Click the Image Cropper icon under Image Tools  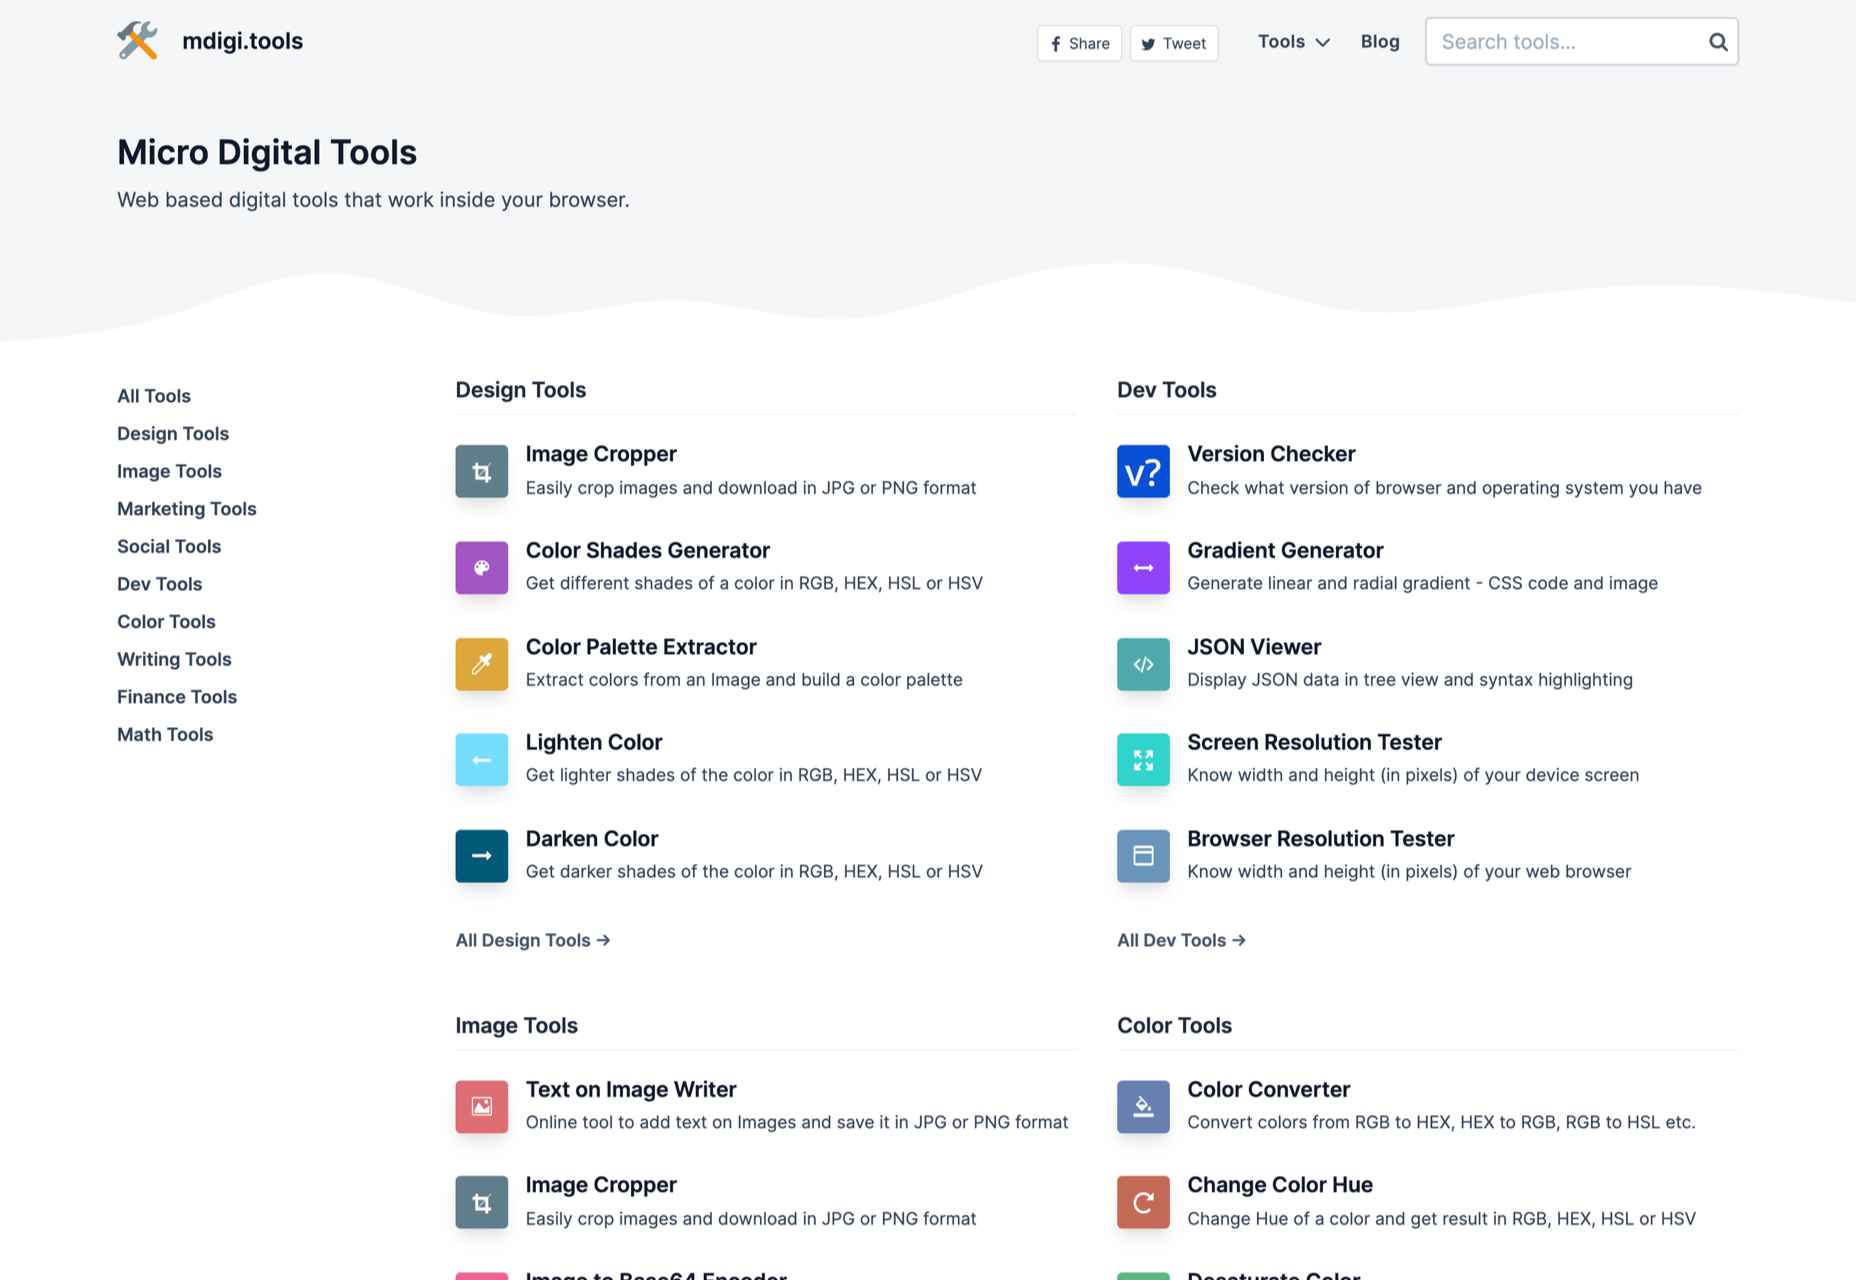pyautogui.click(x=482, y=1202)
